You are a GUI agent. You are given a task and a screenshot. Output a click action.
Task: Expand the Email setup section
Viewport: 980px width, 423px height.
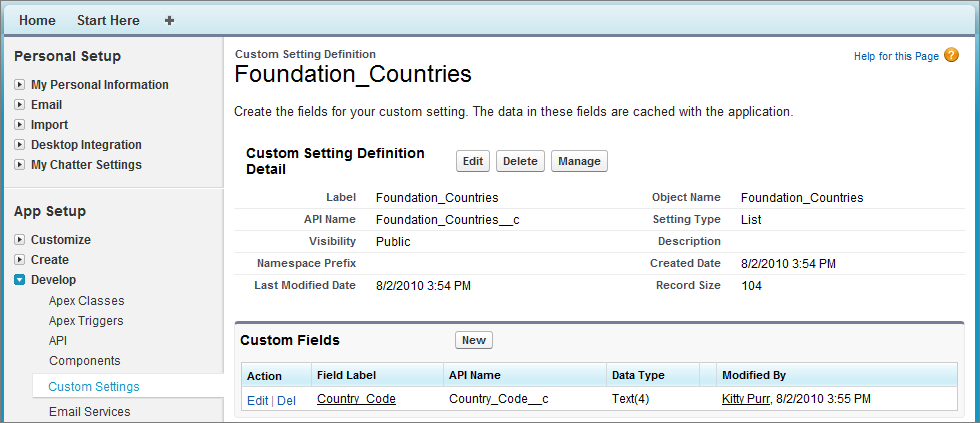(20, 105)
